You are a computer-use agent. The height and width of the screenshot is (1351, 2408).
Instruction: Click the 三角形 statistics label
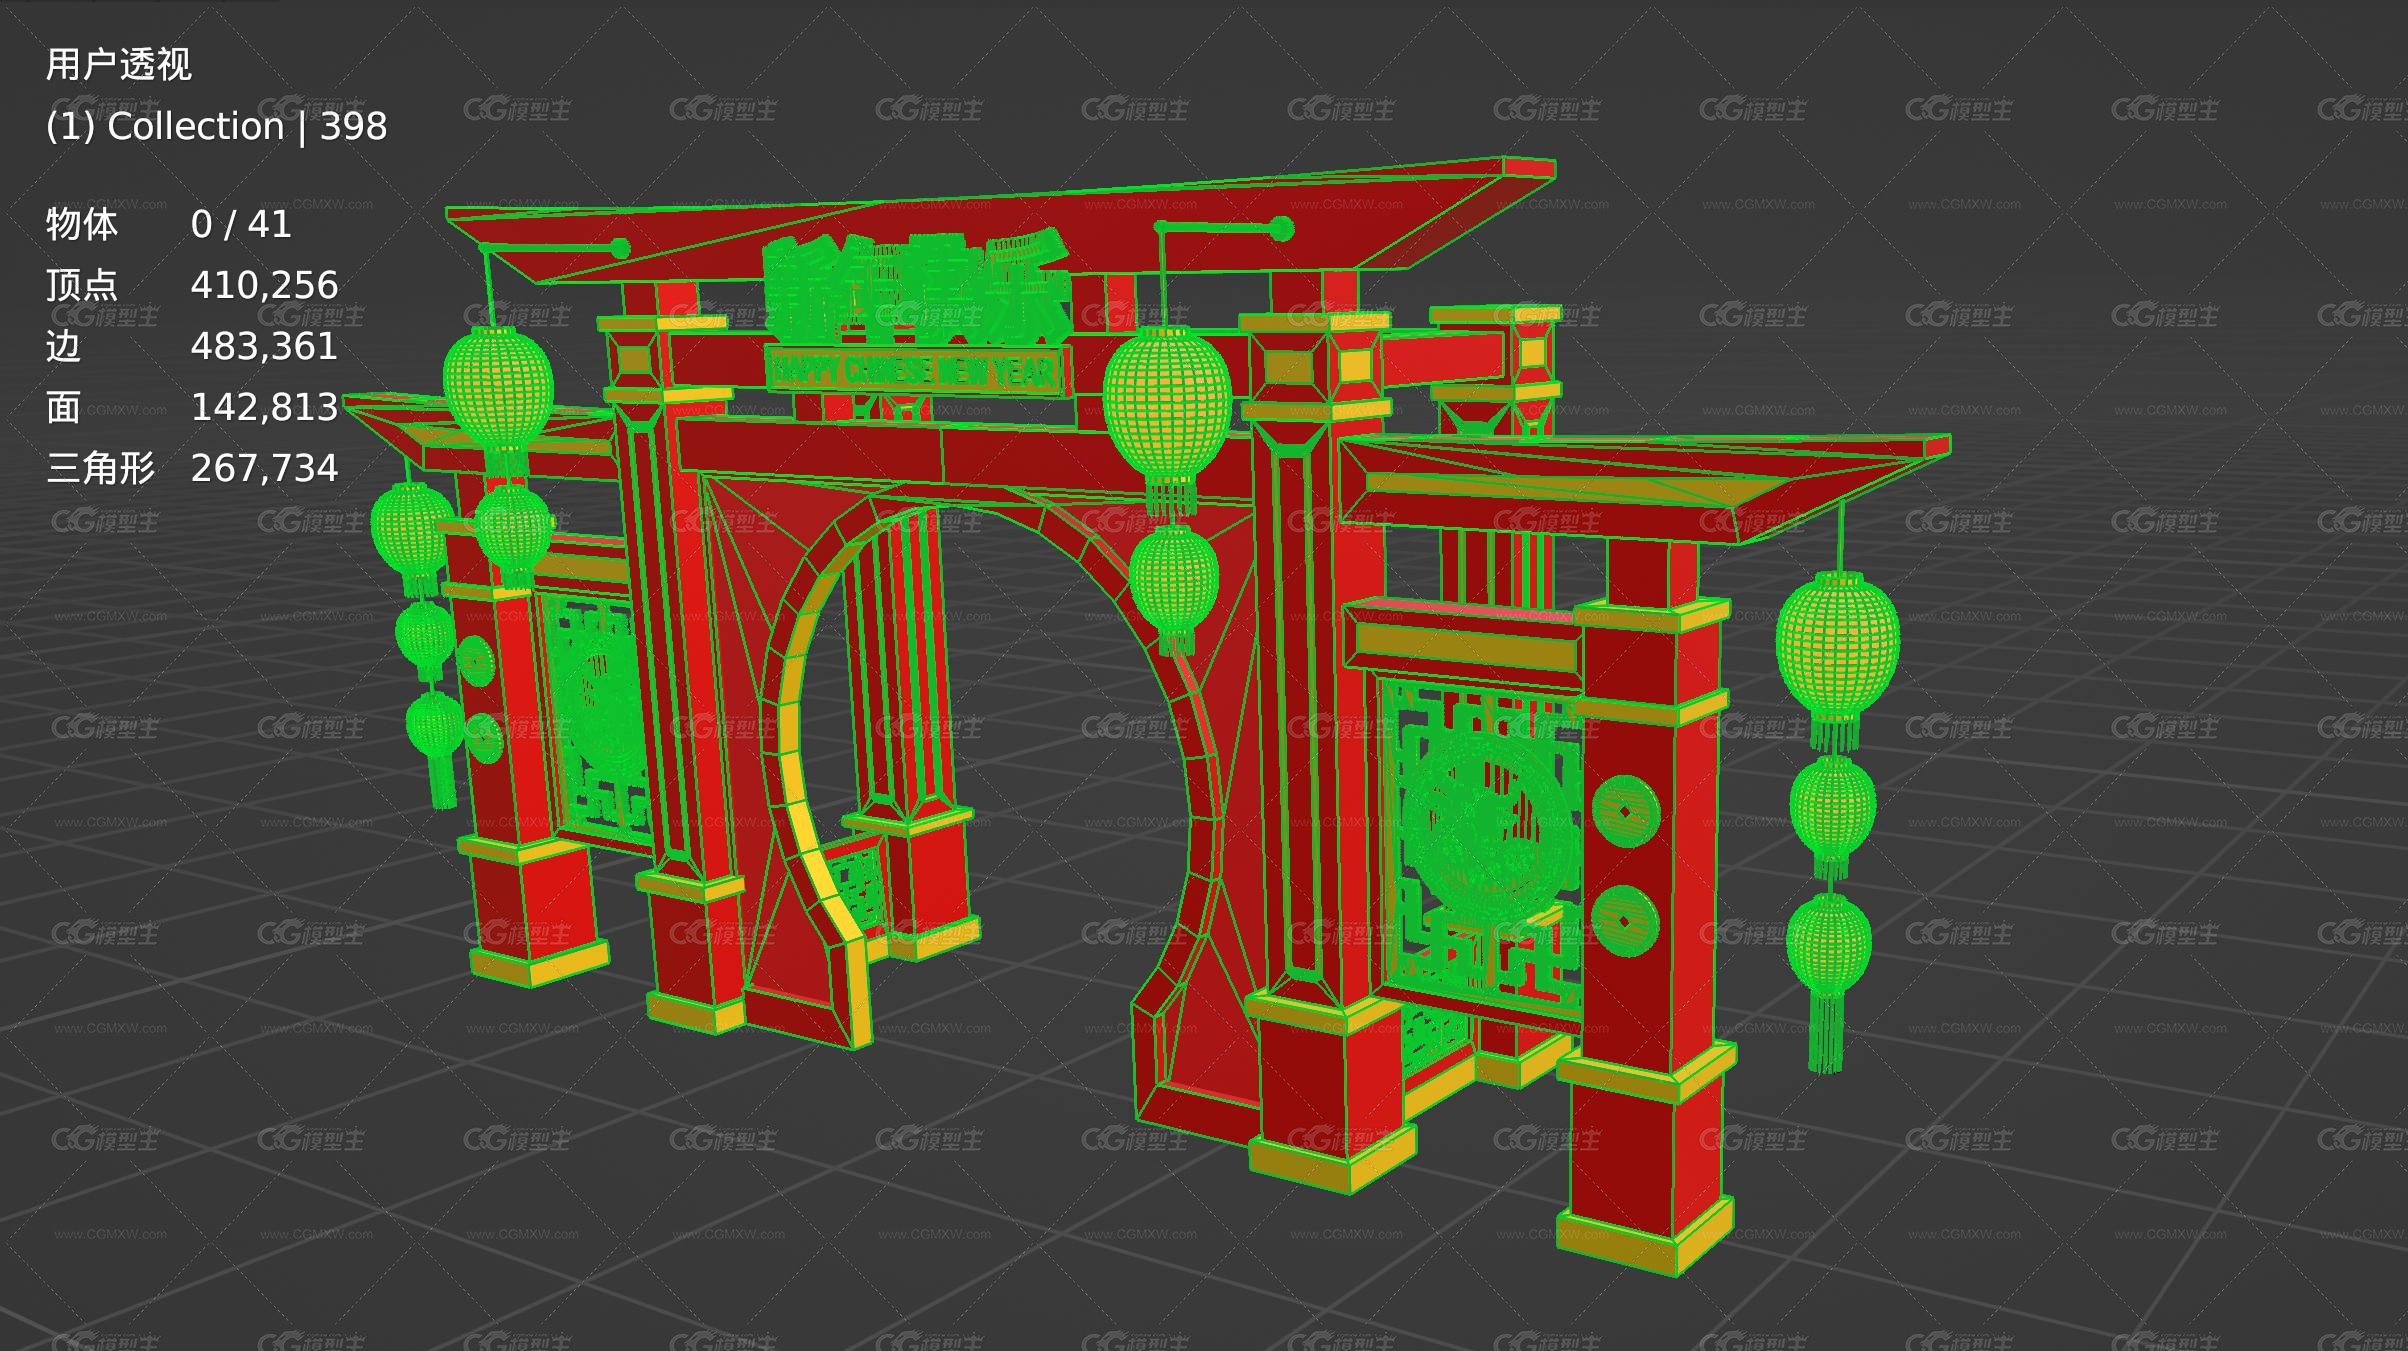[x=100, y=469]
